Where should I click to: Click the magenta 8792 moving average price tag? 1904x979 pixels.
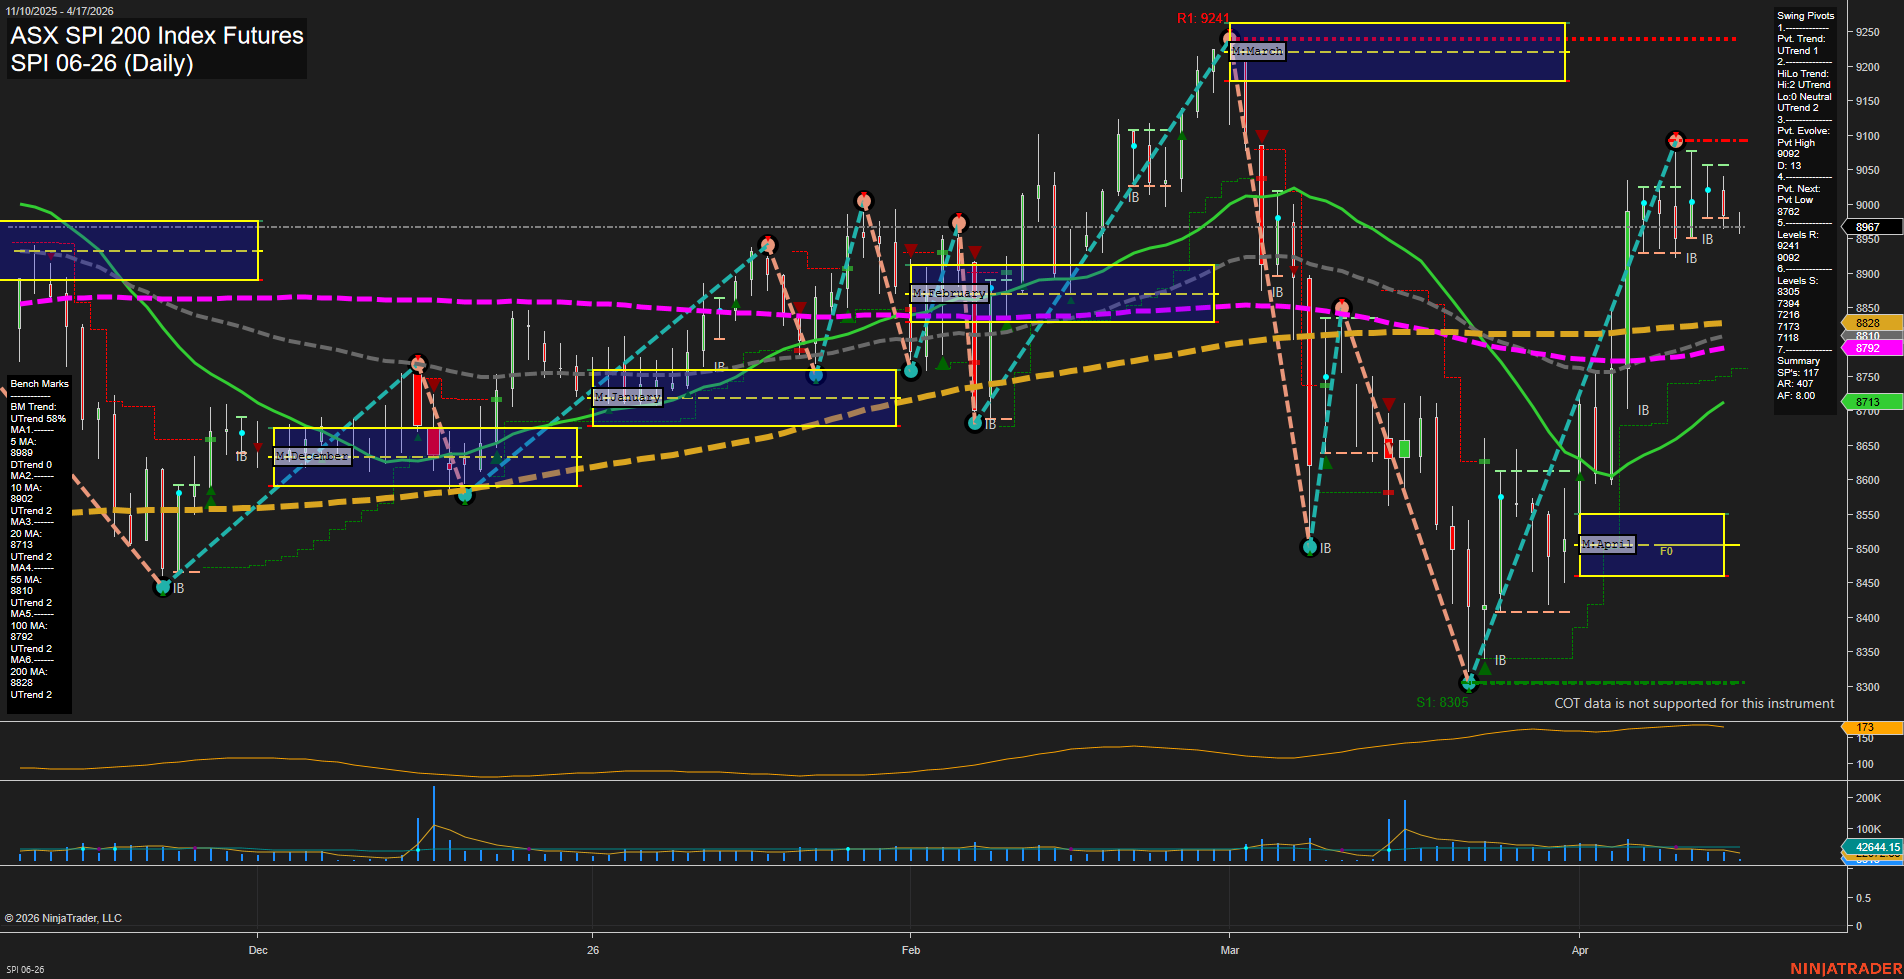coord(1868,348)
